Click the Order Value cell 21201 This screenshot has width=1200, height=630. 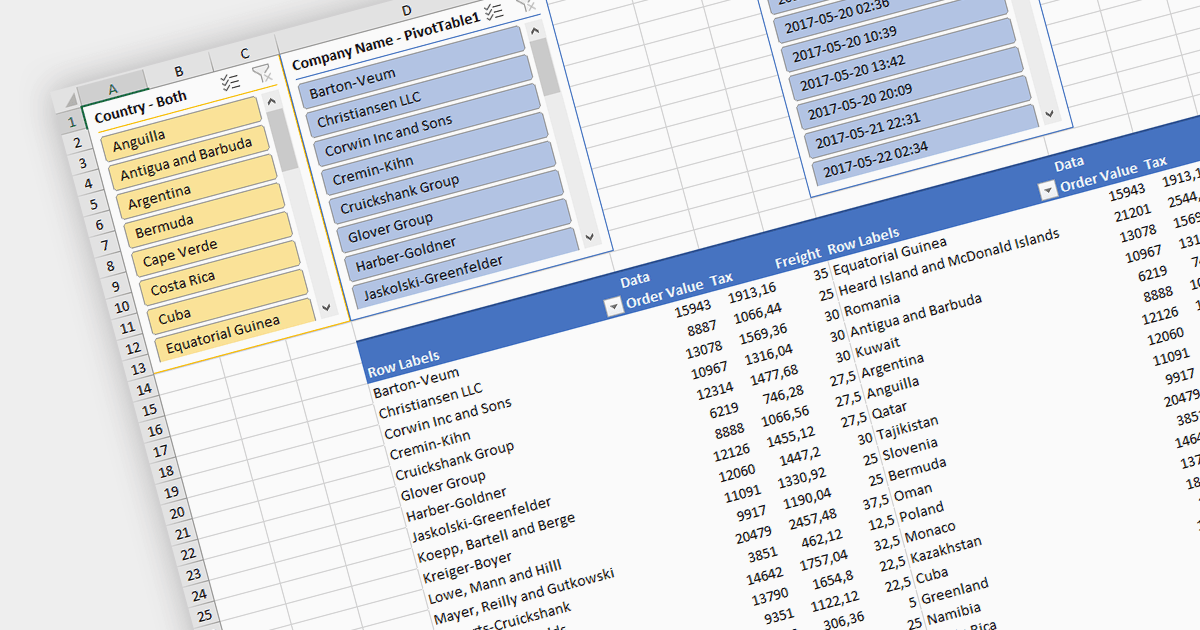point(1135,213)
